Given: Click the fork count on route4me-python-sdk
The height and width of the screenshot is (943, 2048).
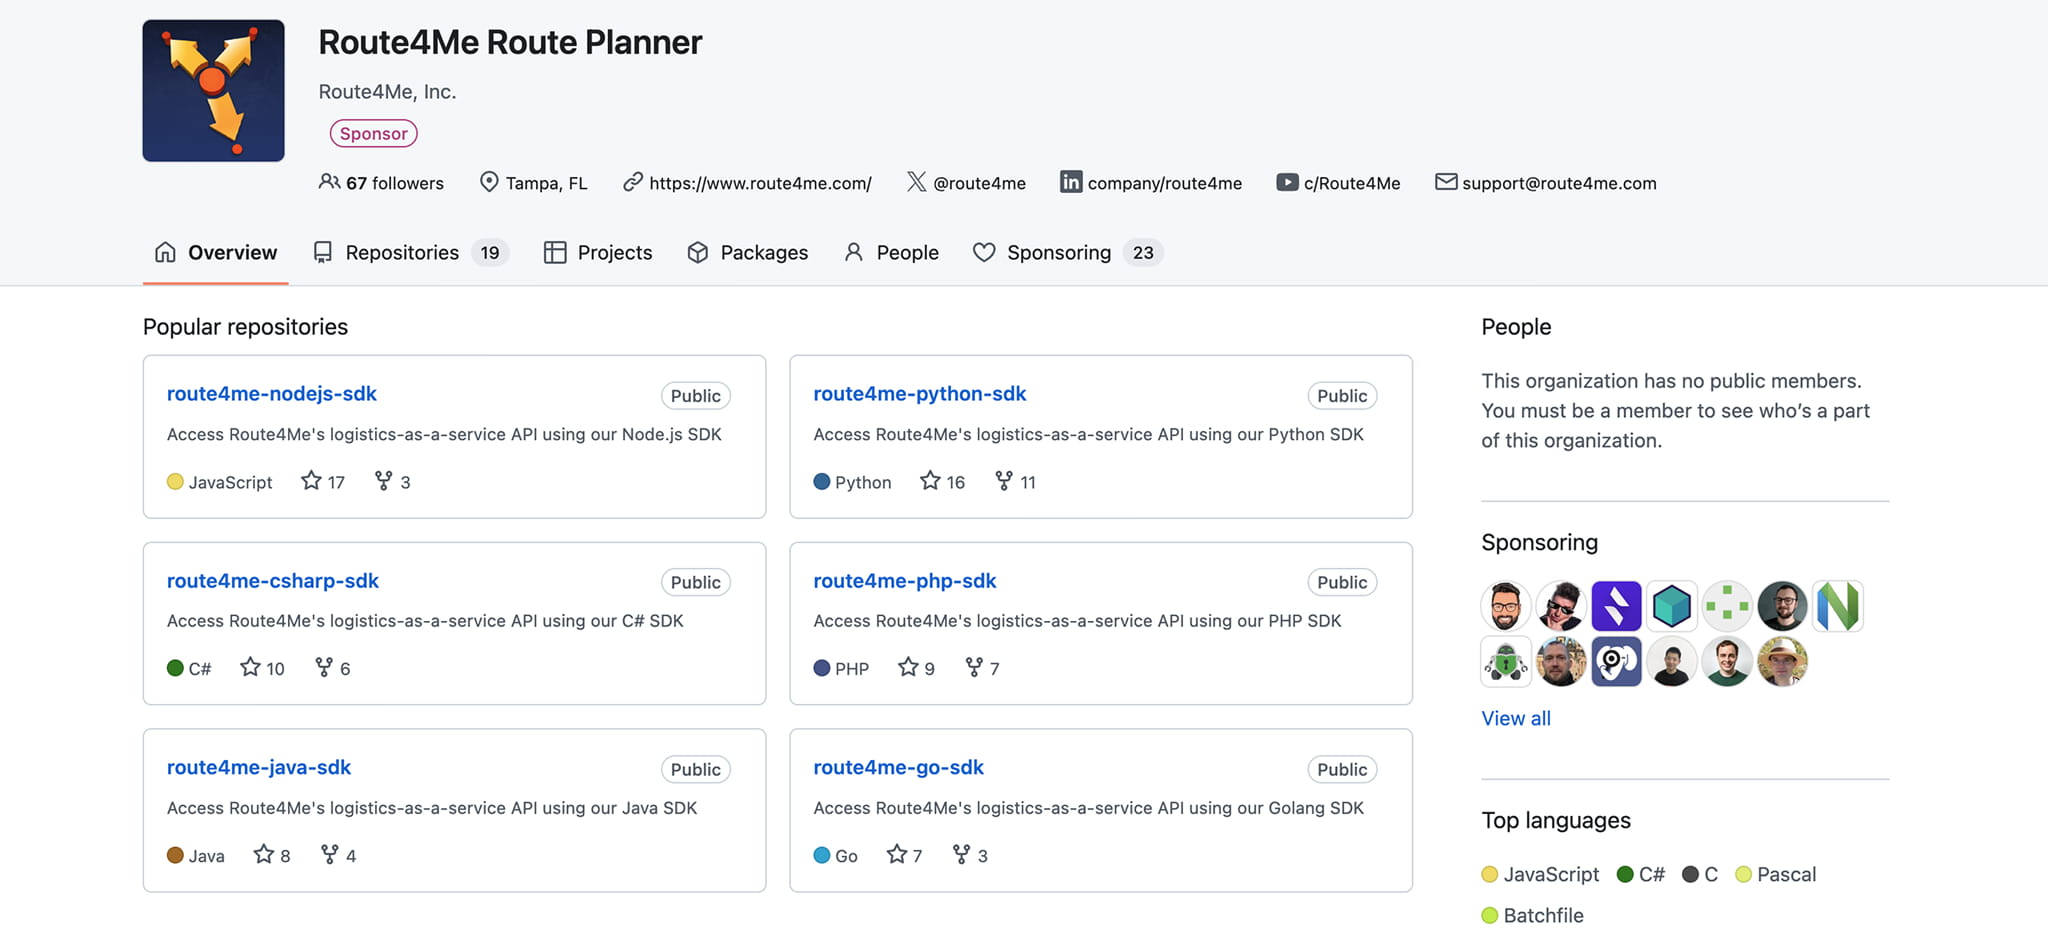Looking at the screenshot, I should click(x=1016, y=482).
